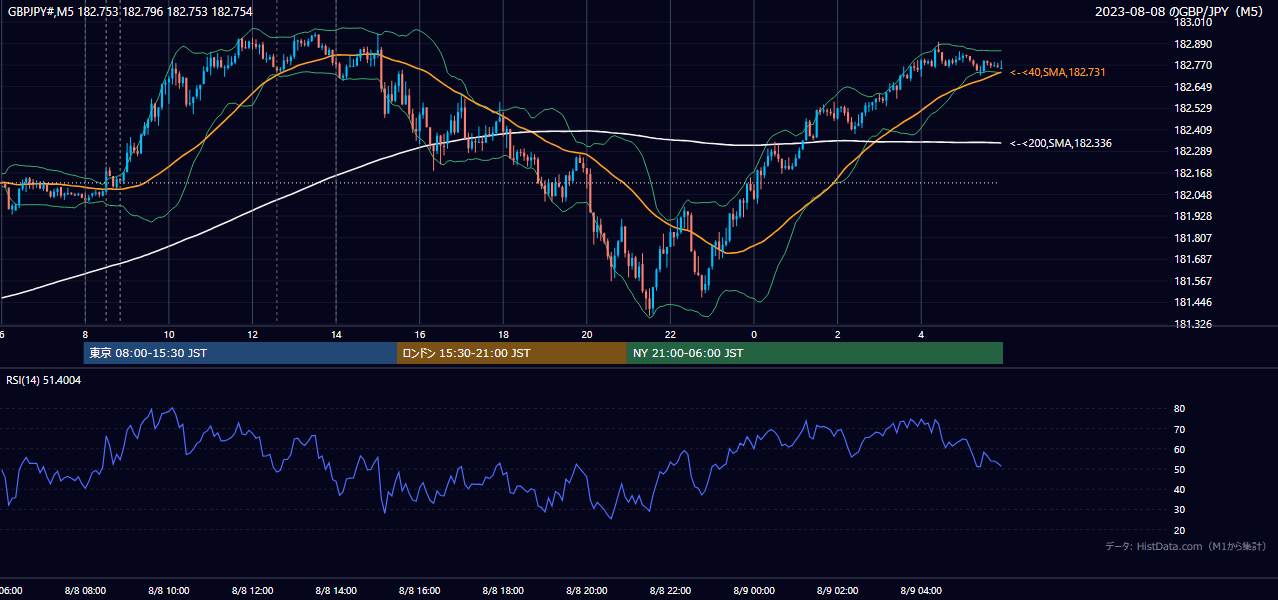Click price axis value 182.529
The width and height of the screenshot is (1278, 600).
click(x=1193, y=108)
